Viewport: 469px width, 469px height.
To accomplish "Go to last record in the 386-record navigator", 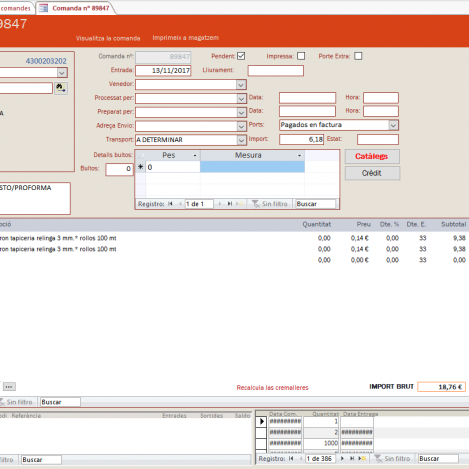I will pyautogui.click(x=352, y=458).
